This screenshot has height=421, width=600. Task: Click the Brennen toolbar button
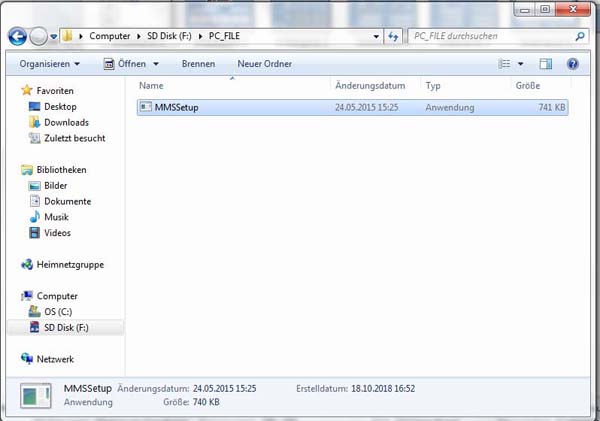click(x=198, y=63)
